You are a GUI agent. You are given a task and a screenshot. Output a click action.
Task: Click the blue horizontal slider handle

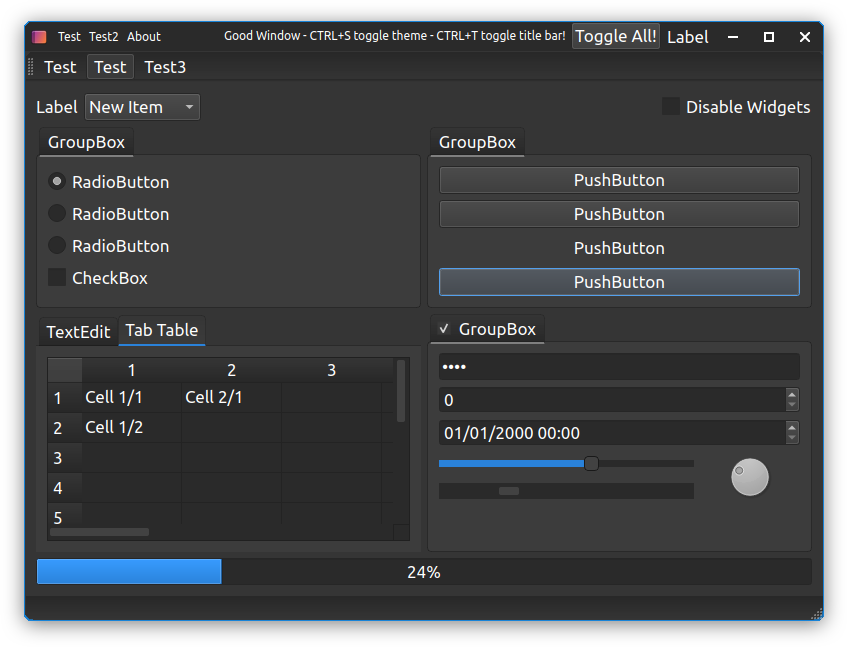click(x=591, y=463)
